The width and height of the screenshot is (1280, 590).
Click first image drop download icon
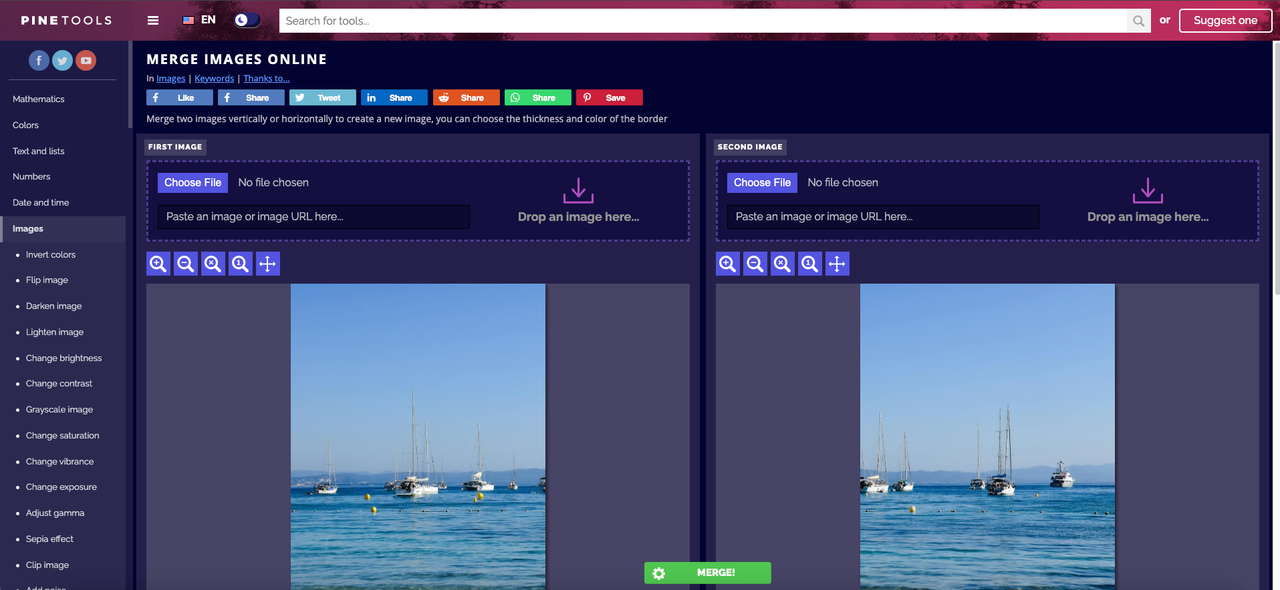578,190
